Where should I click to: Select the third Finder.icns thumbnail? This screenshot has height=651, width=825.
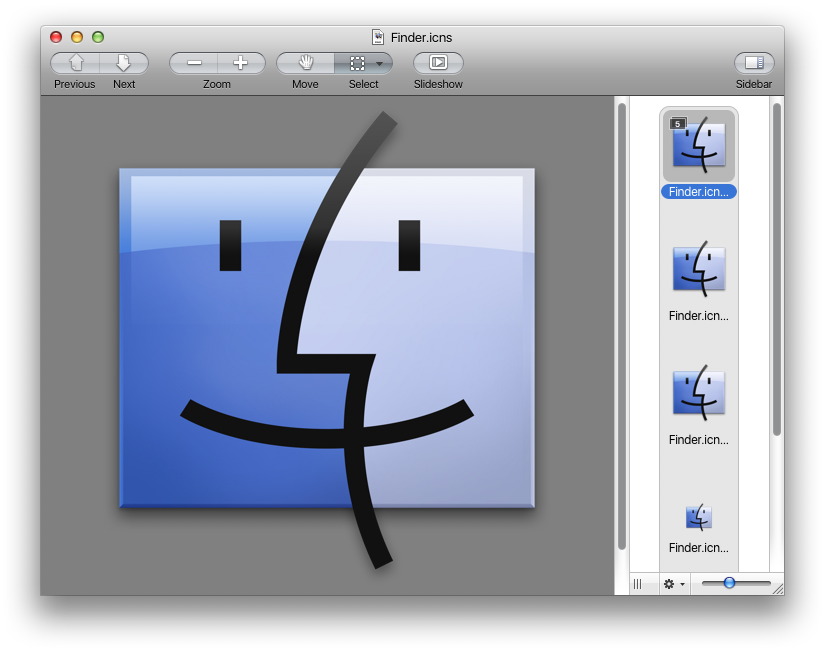coord(698,393)
